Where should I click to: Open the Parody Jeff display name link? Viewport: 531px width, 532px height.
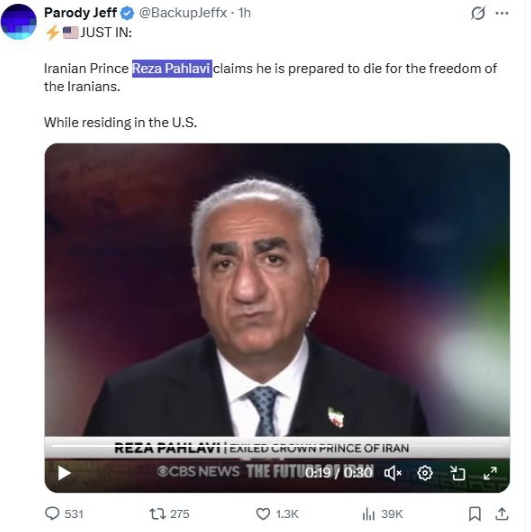coord(80,13)
